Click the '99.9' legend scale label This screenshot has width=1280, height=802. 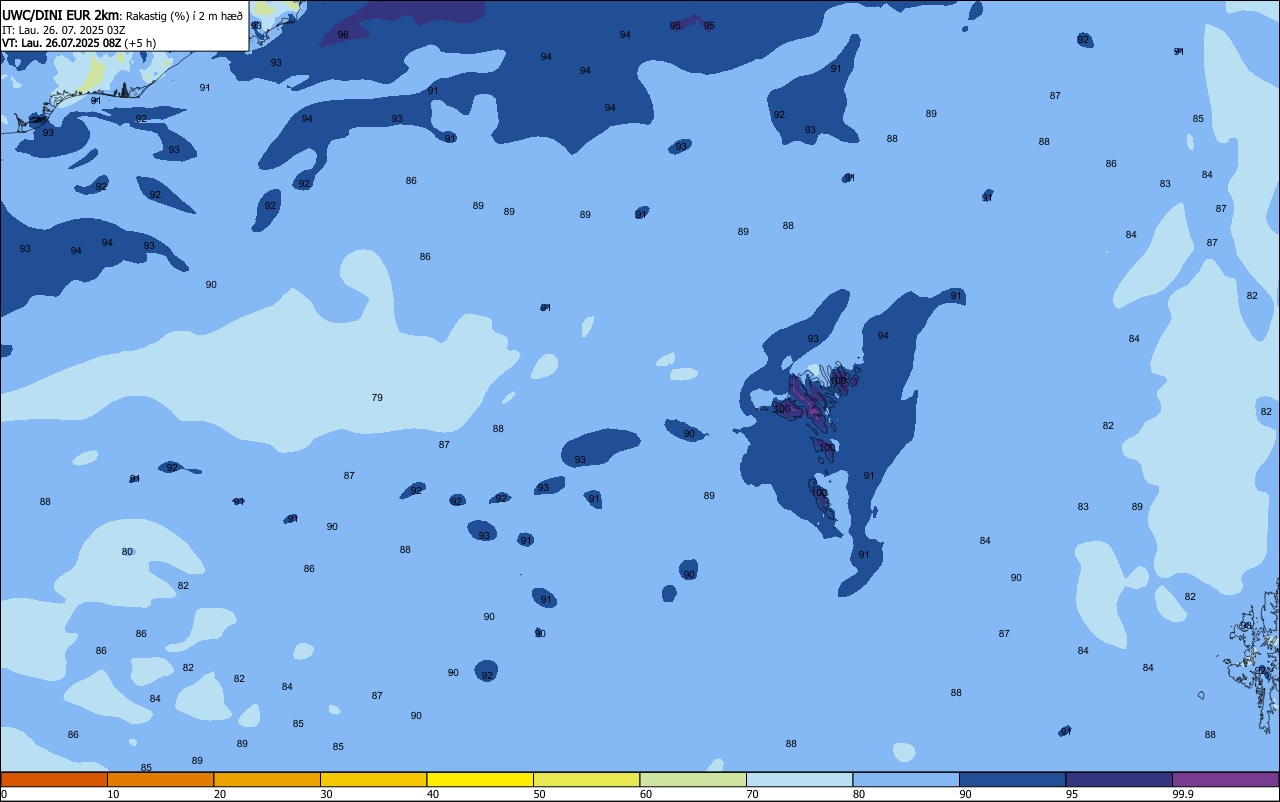[1183, 794]
